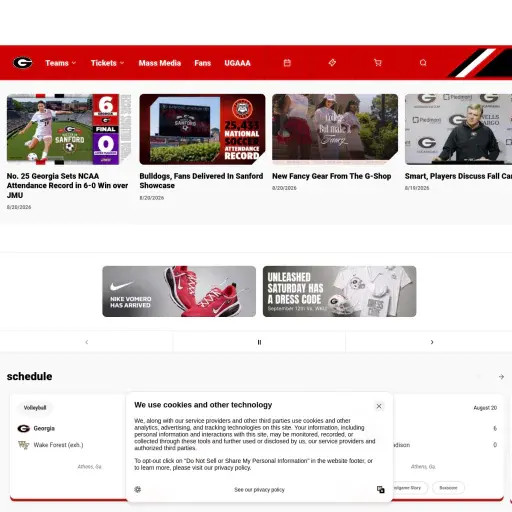Expand the Tickets dropdown menu
Image resolution: width=512 pixels, height=512 pixels.
pyautogui.click(x=107, y=63)
